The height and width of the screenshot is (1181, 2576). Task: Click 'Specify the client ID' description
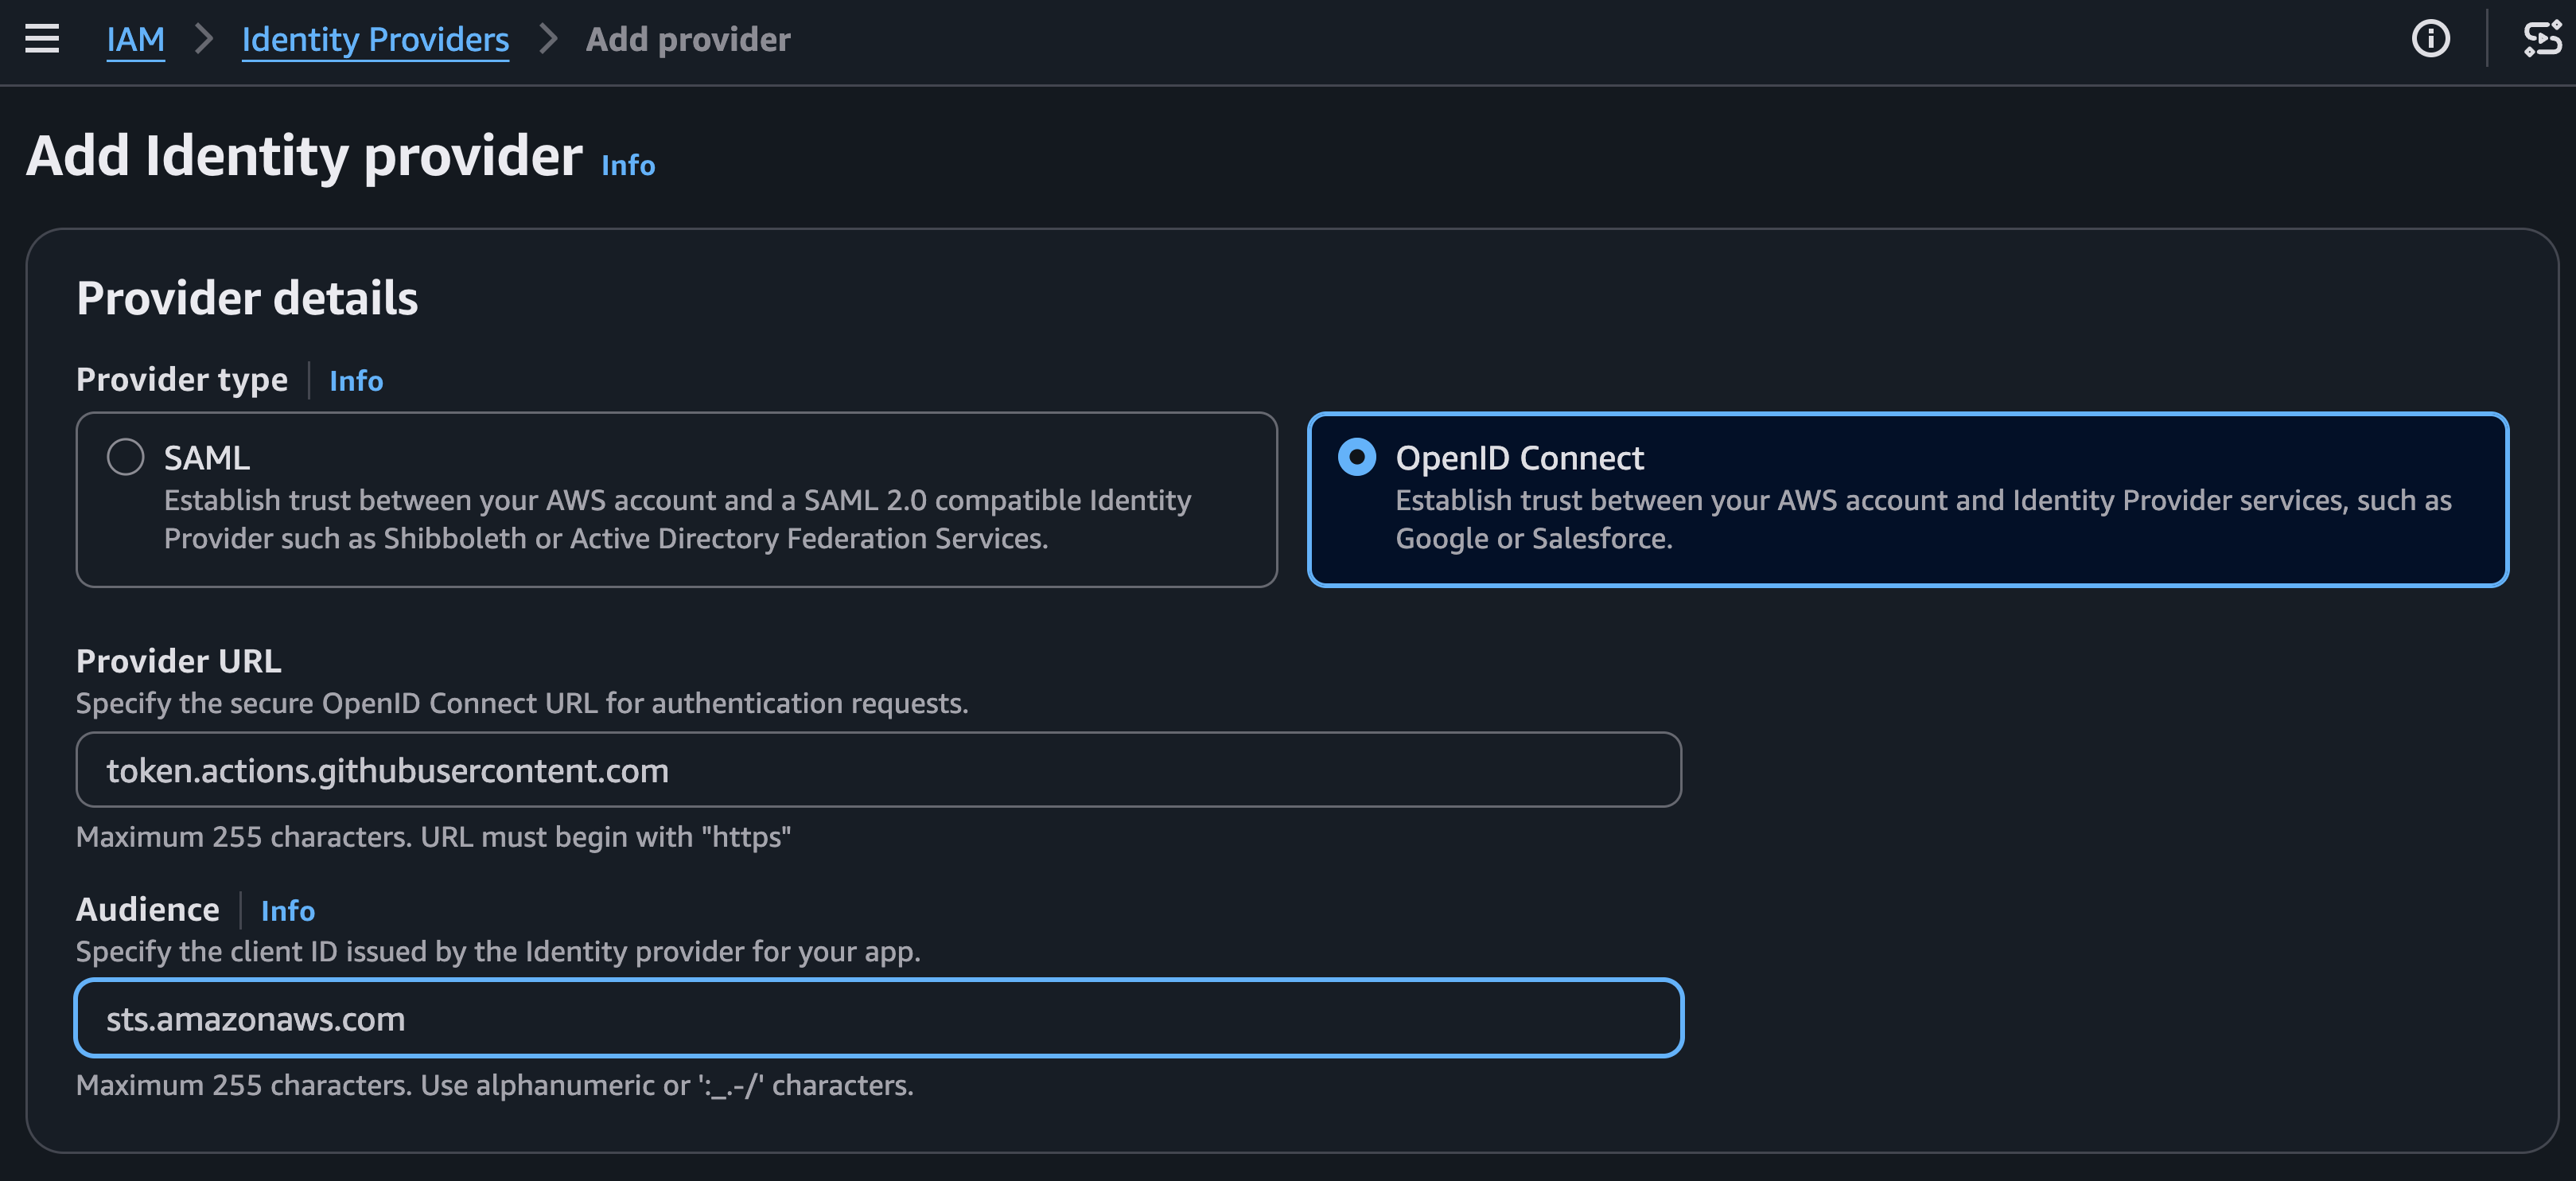(x=498, y=951)
